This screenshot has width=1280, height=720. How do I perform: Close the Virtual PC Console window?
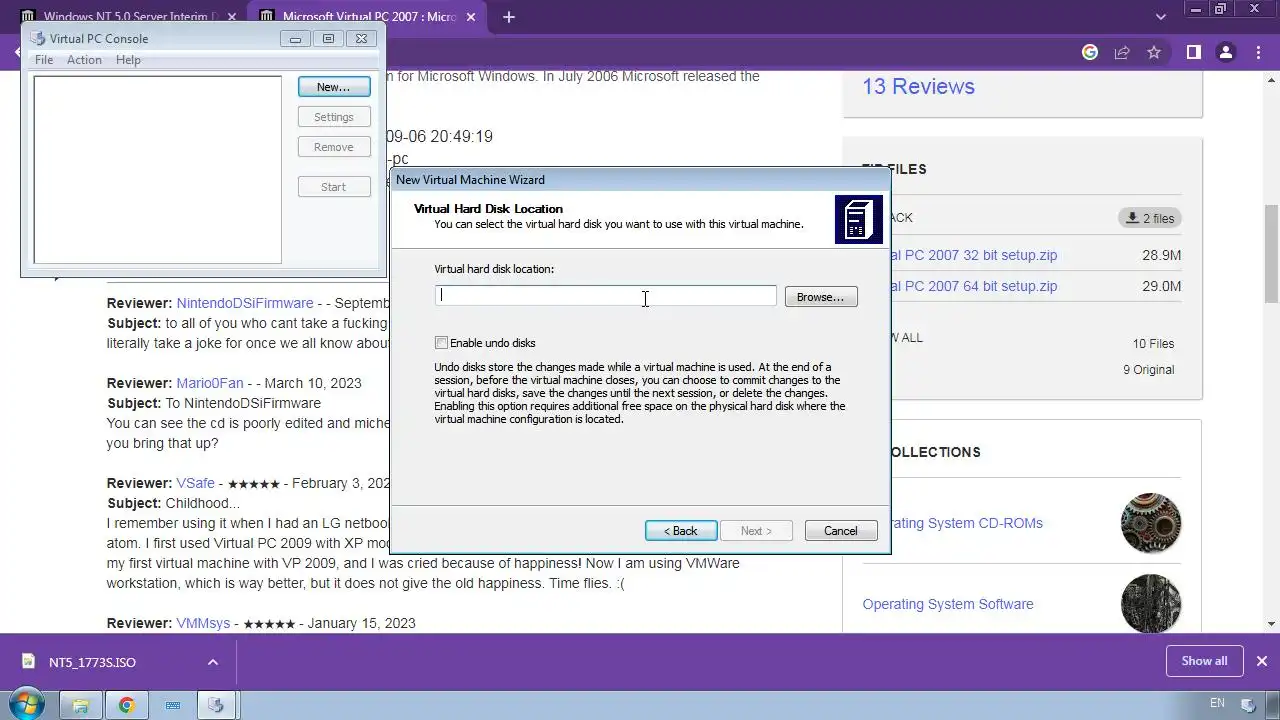tap(361, 39)
